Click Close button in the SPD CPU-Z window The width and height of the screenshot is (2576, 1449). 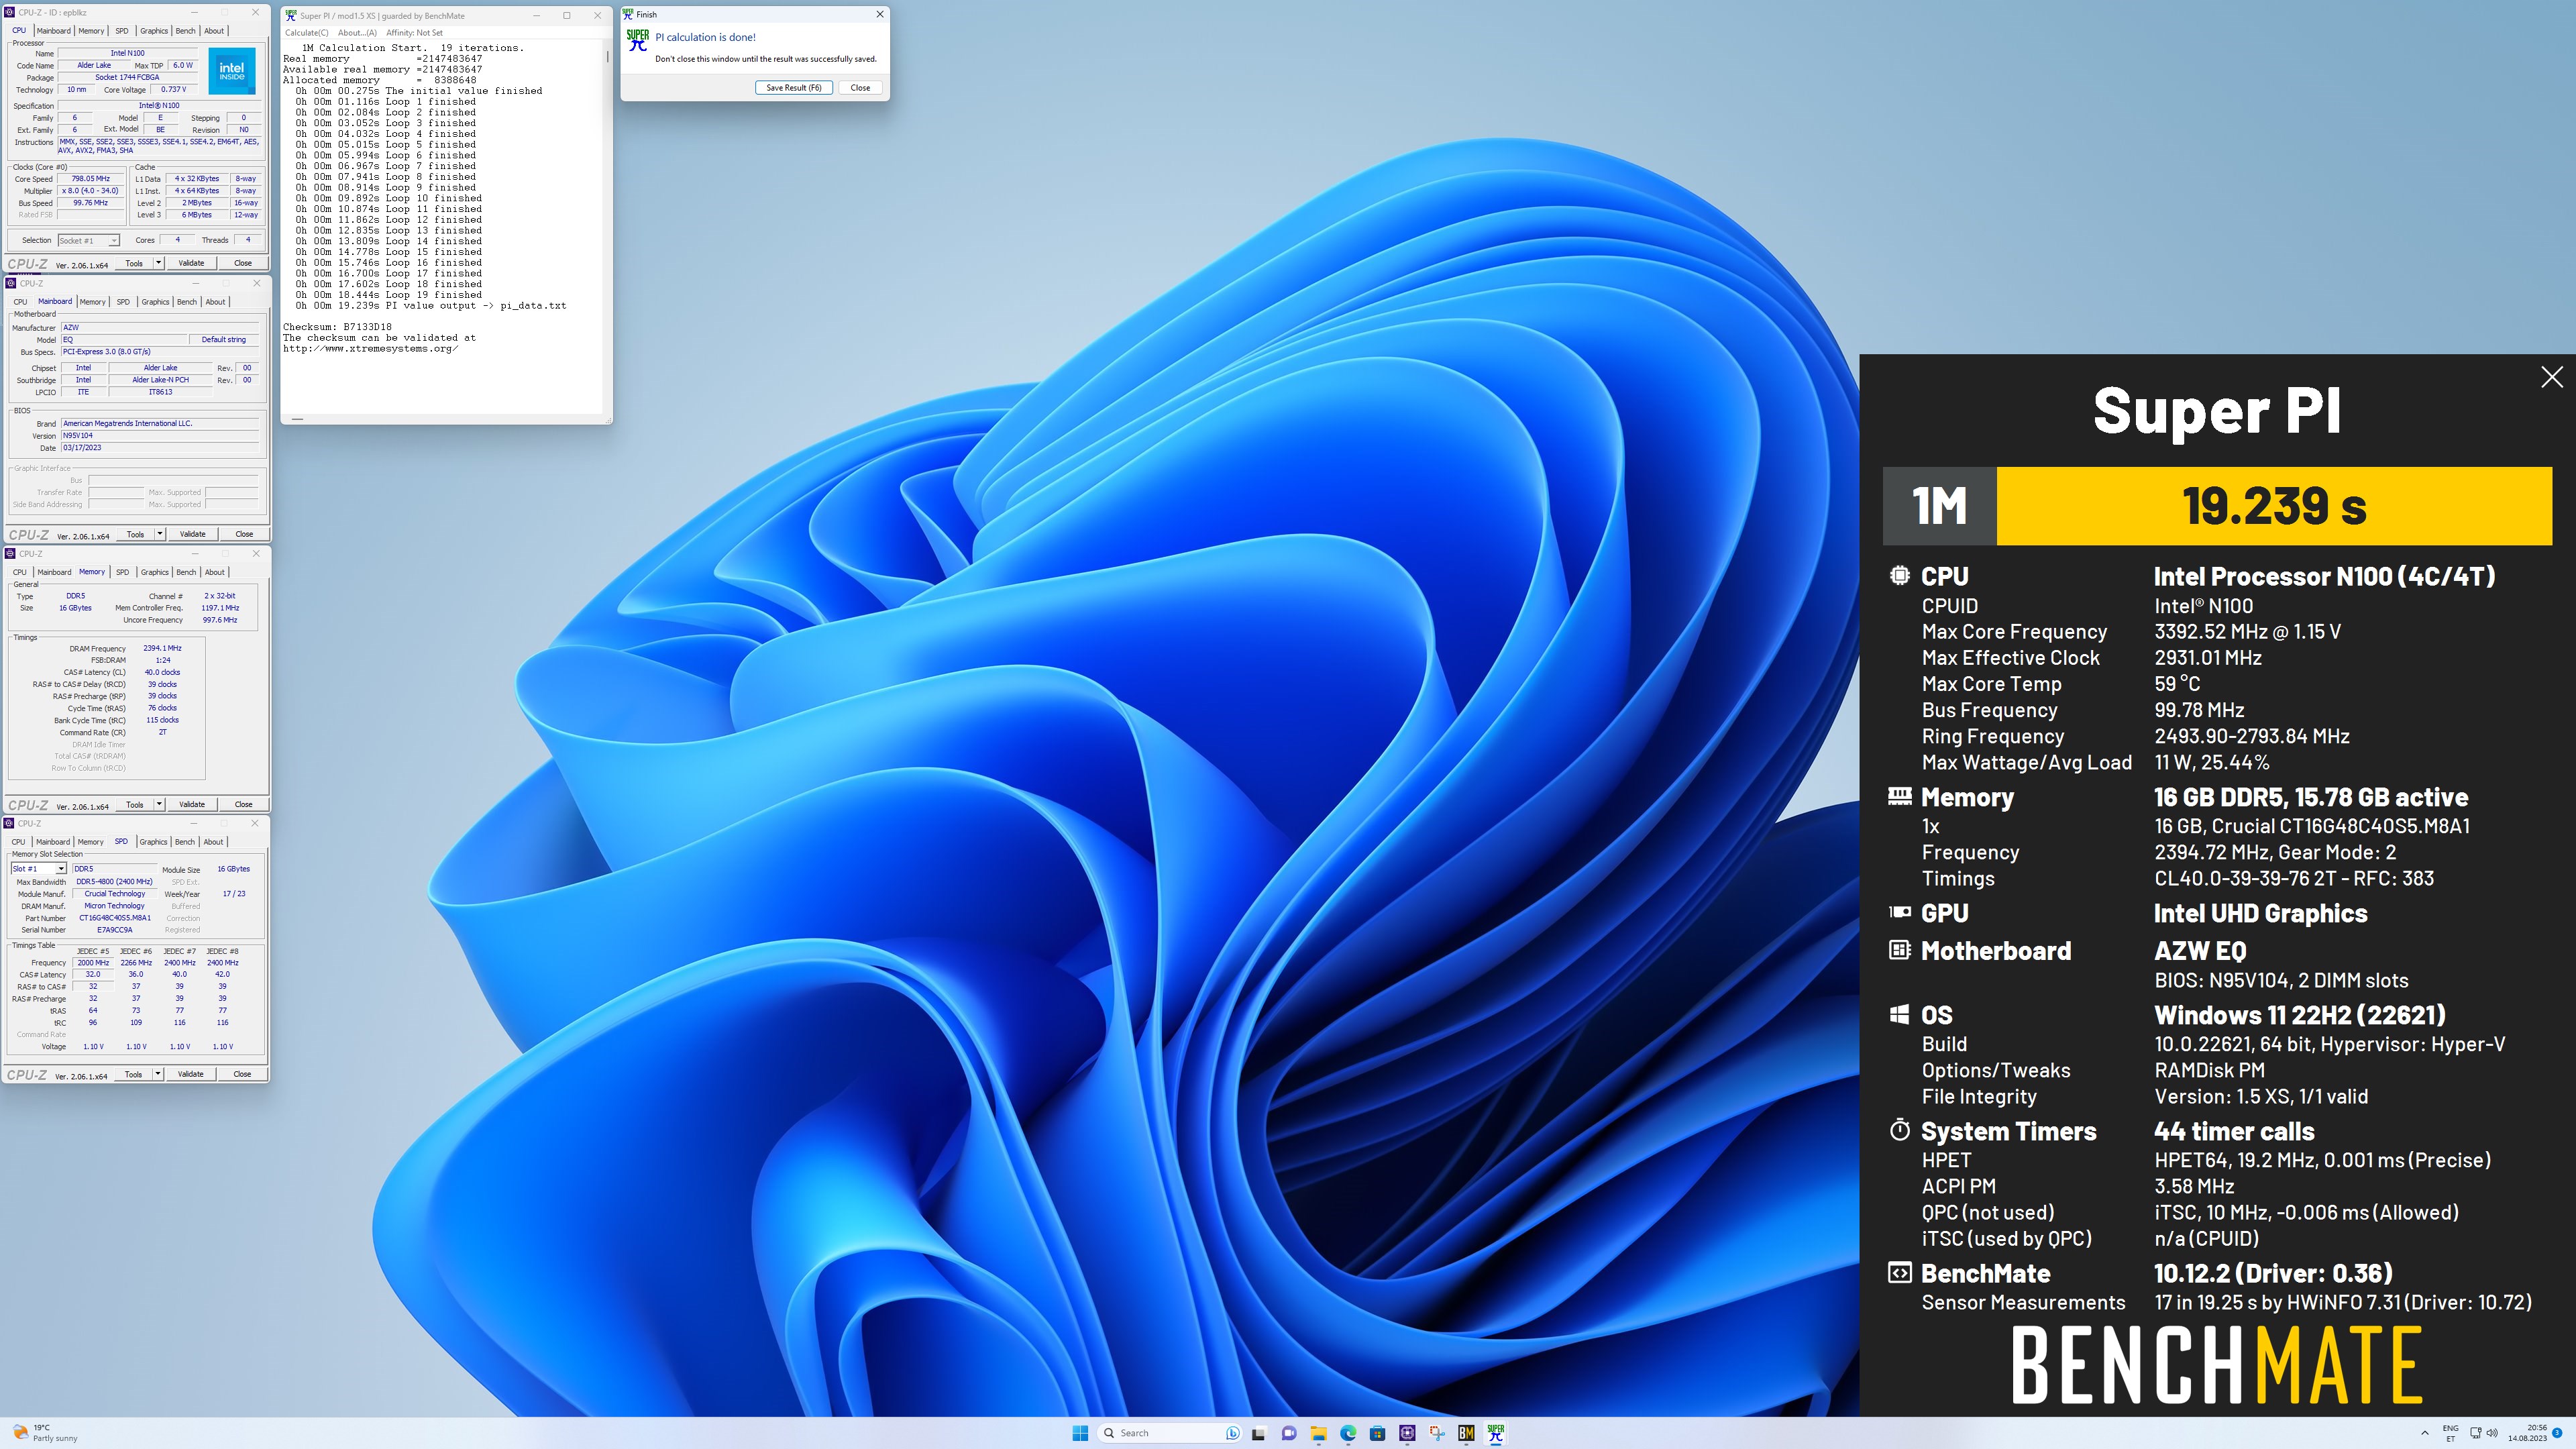242,1074
